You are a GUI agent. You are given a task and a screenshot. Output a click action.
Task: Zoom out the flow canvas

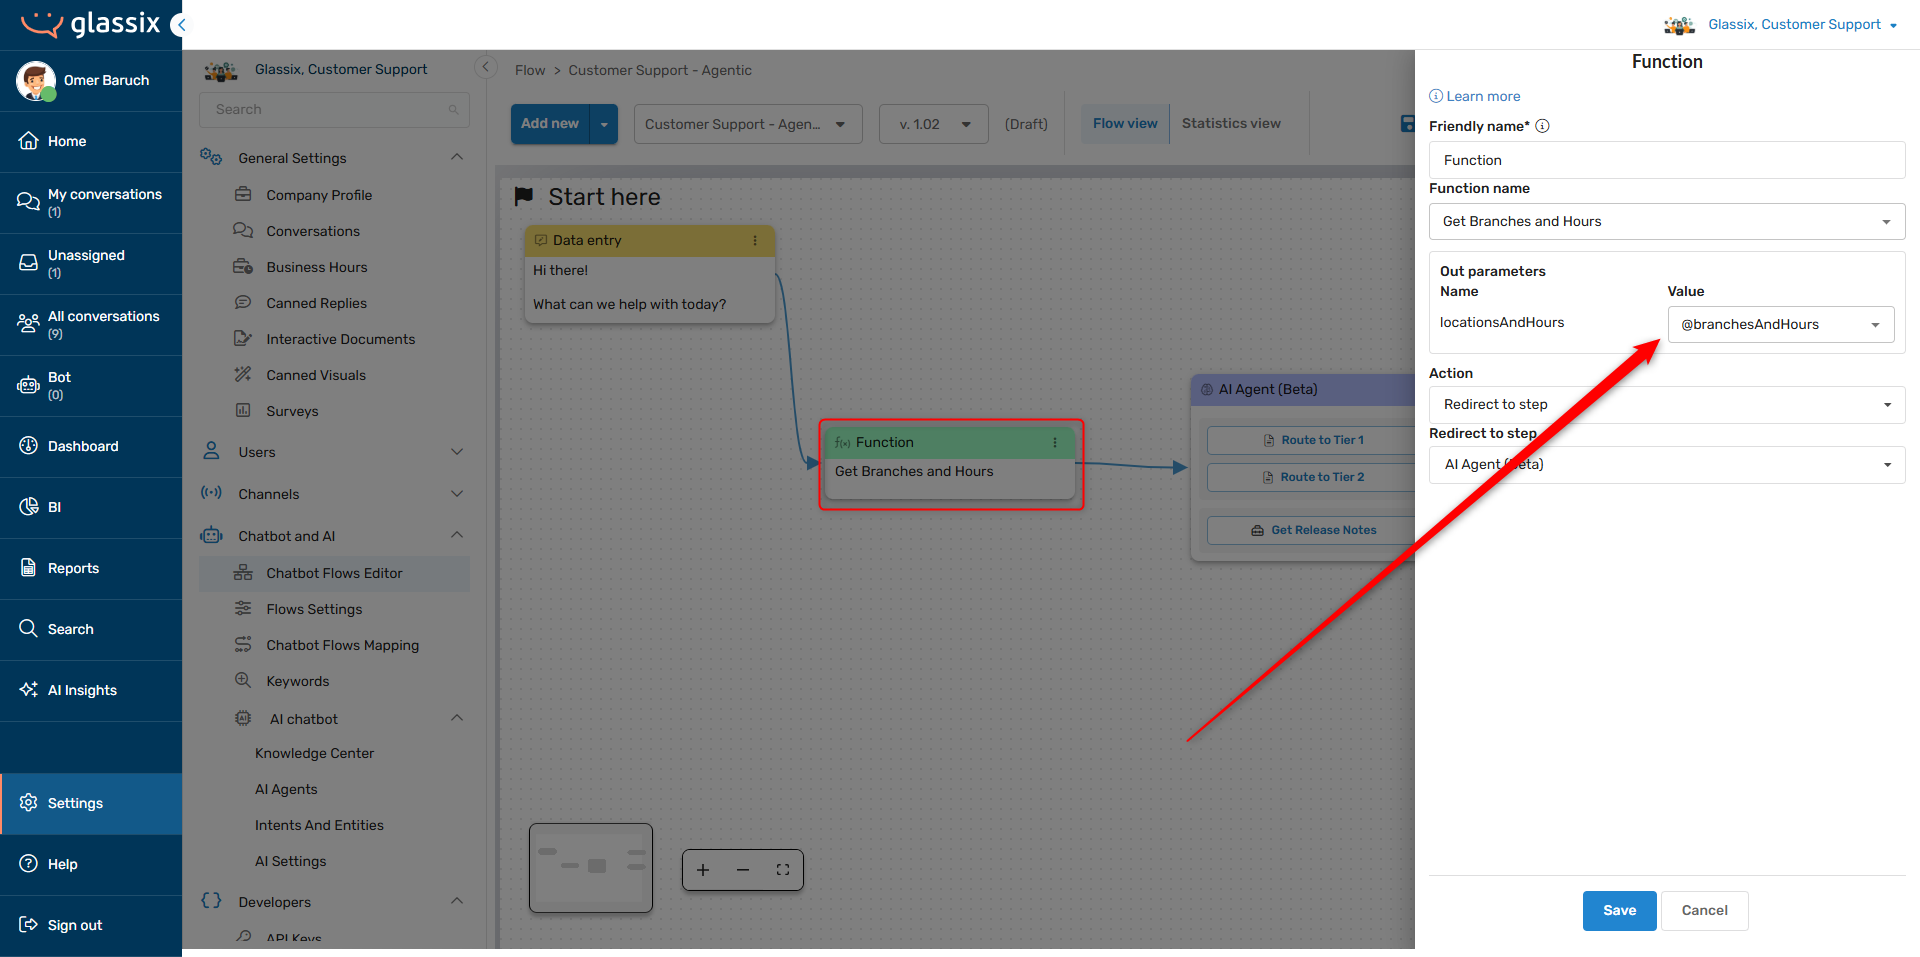(743, 870)
